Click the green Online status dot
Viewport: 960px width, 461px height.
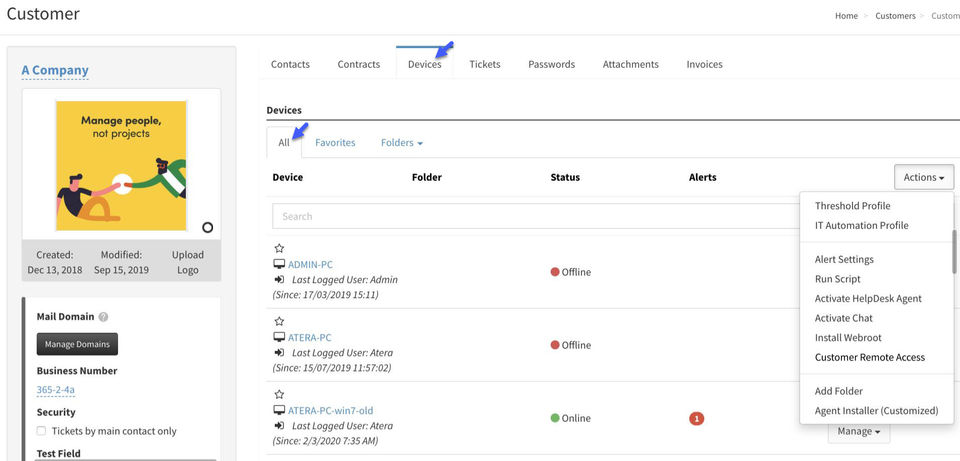(x=555, y=418)
